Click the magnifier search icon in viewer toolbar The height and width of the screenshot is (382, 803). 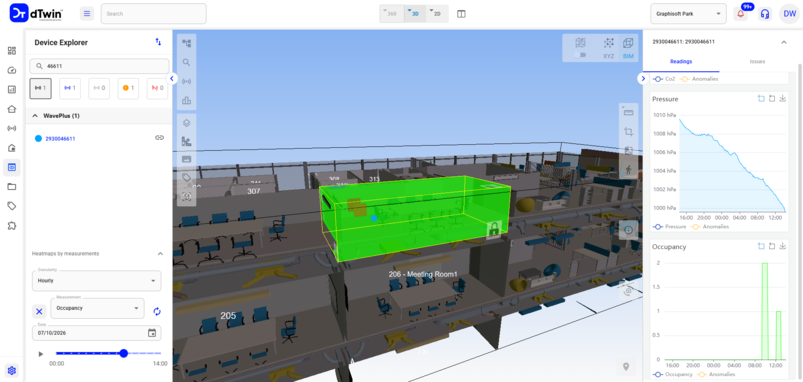186,62
